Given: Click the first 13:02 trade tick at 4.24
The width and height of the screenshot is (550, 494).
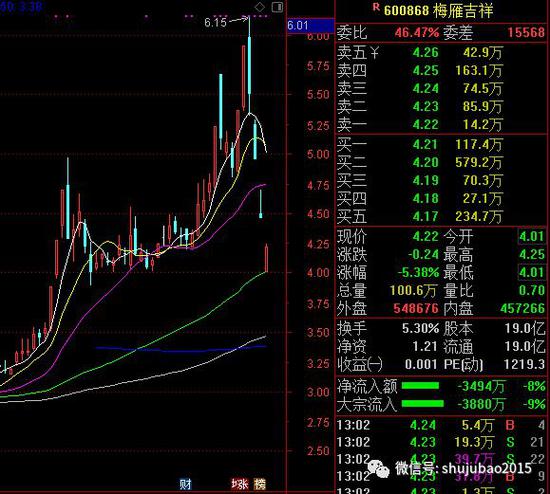Looking at the screenshot, I should pos(441,425).
